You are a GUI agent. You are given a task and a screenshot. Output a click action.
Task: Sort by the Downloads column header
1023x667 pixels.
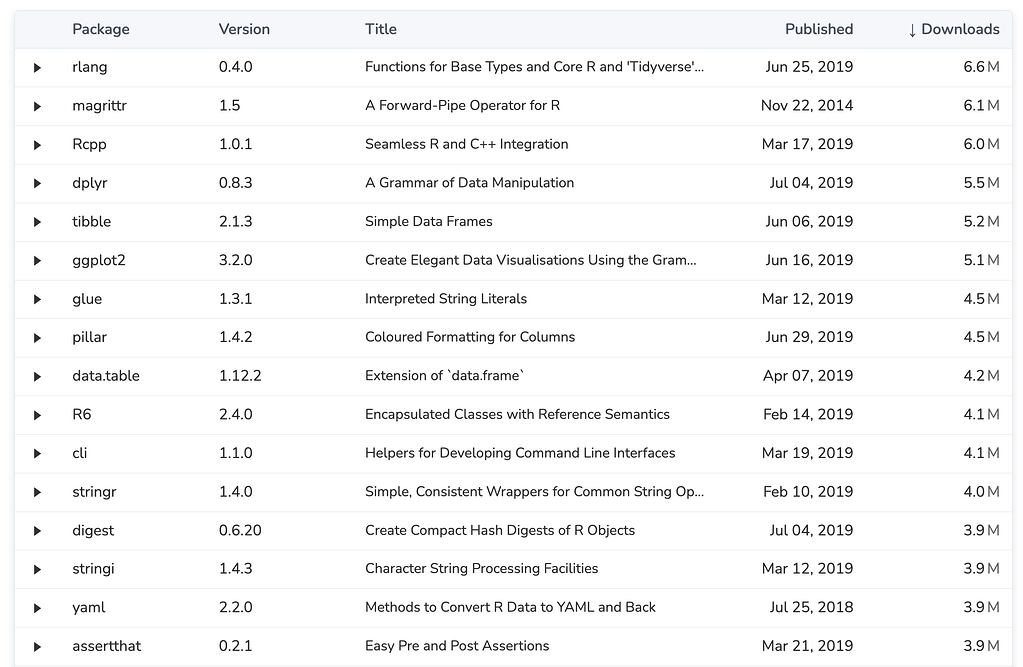pos(953,30)
